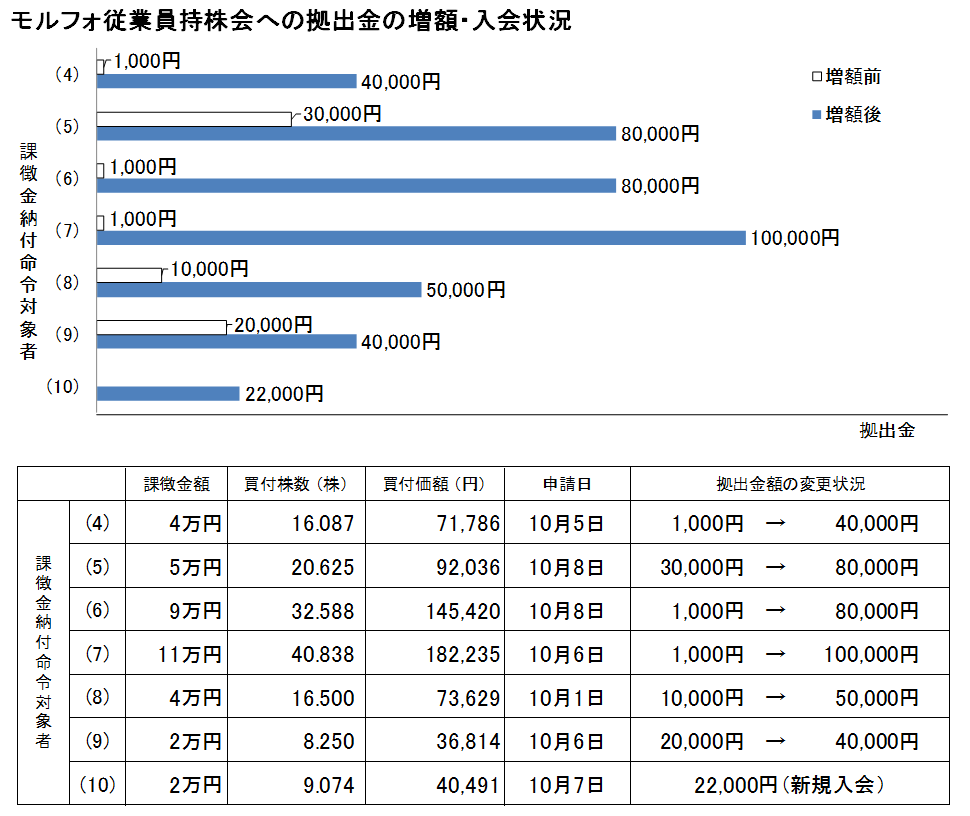Click the 10月5日 application date cell
Screen dimensions: 970x816
(567, 523)
